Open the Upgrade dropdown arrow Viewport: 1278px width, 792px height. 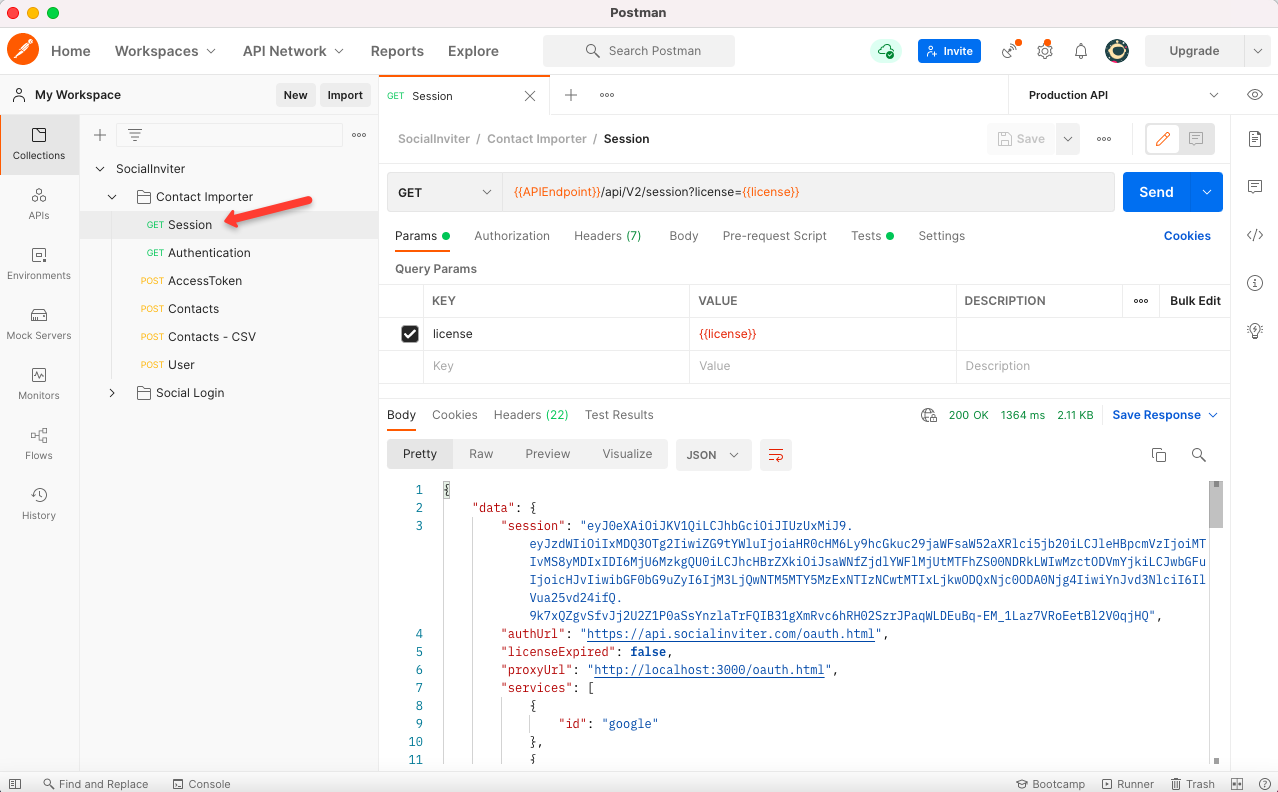tap(1257, 51)
